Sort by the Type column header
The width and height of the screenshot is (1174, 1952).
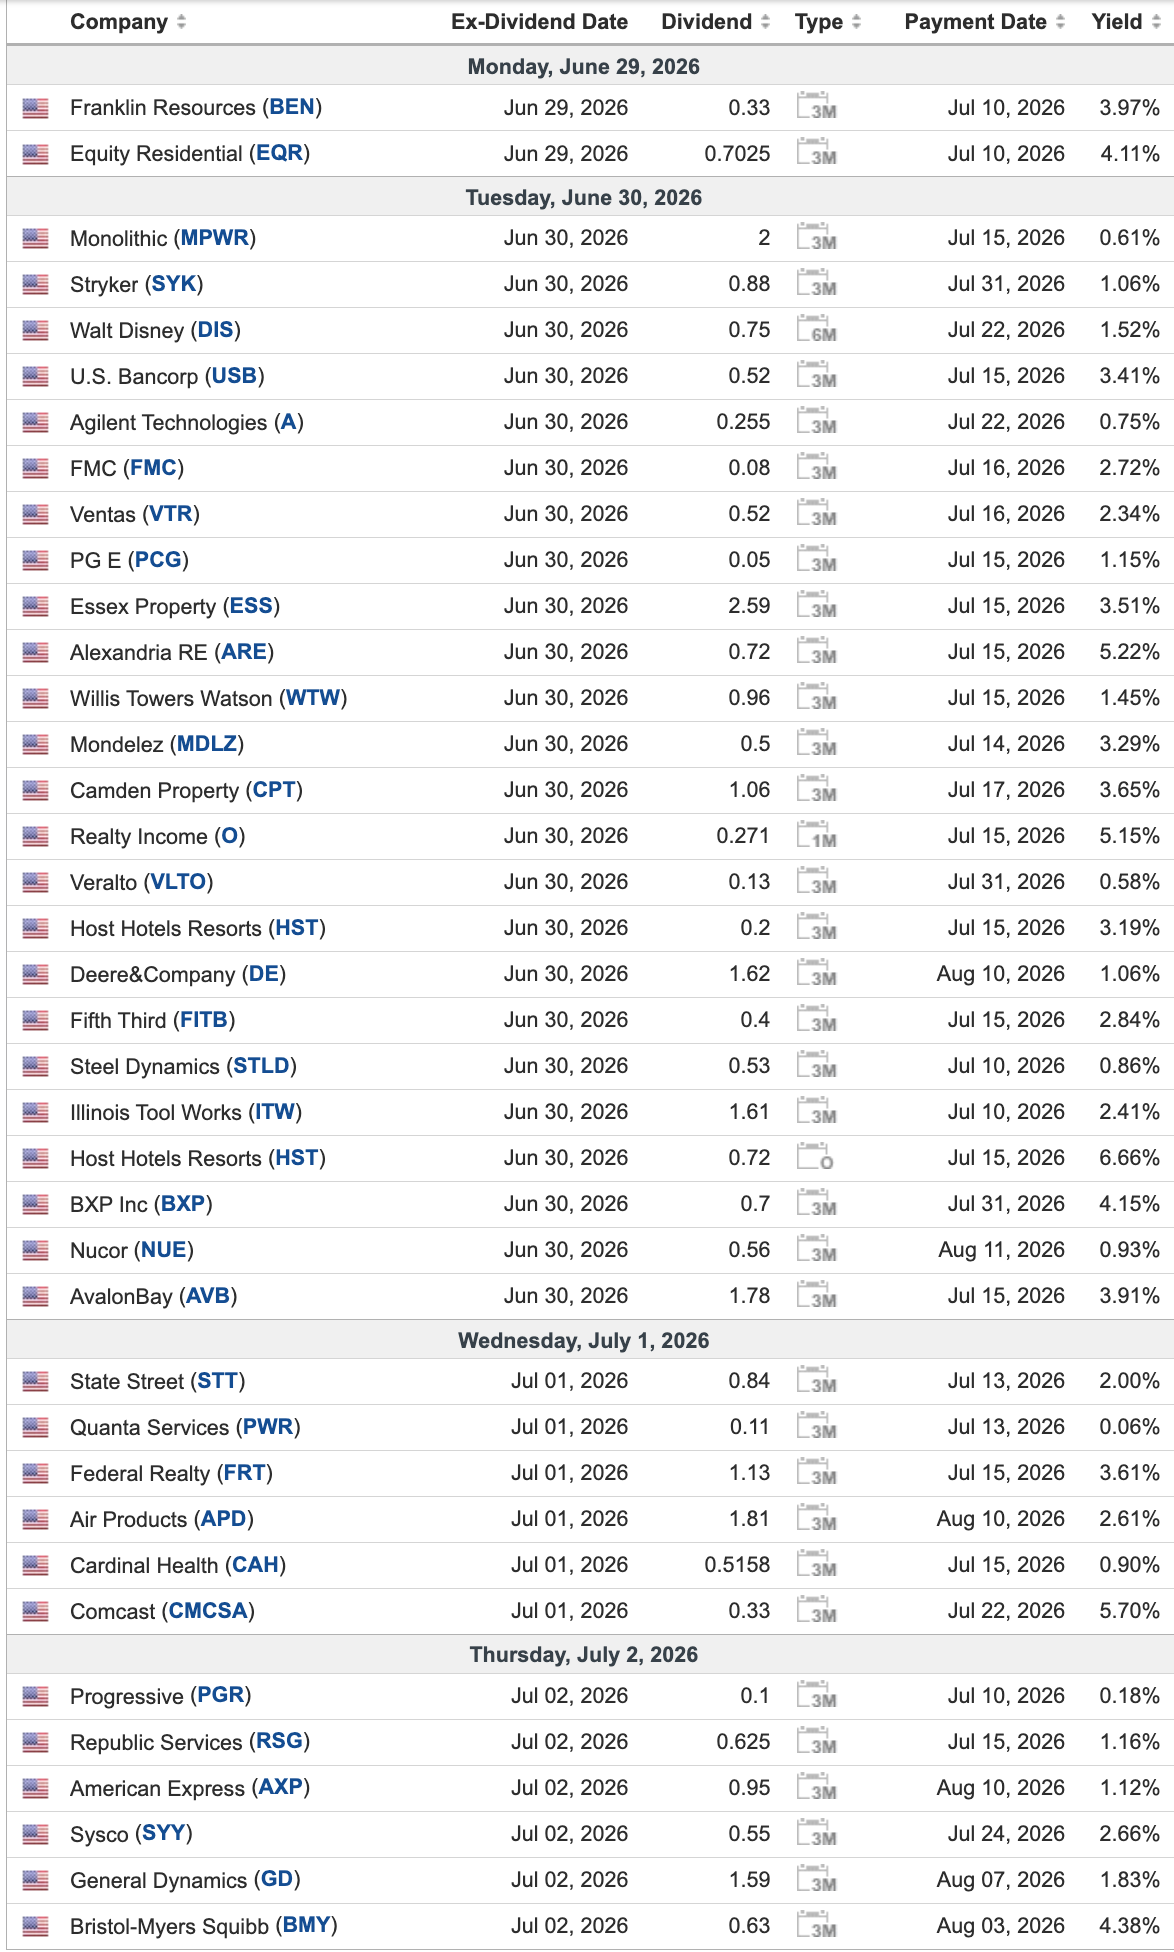(x=828, y=22)
